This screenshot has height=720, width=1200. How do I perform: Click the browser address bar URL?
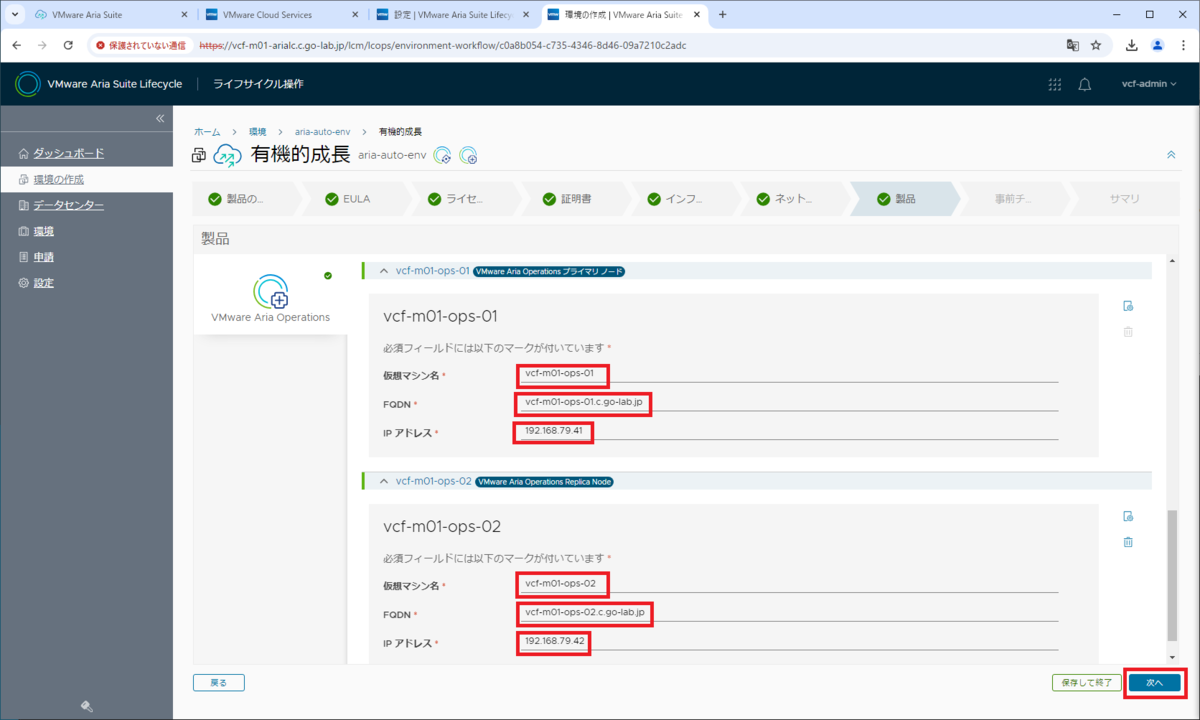point(443,45)
